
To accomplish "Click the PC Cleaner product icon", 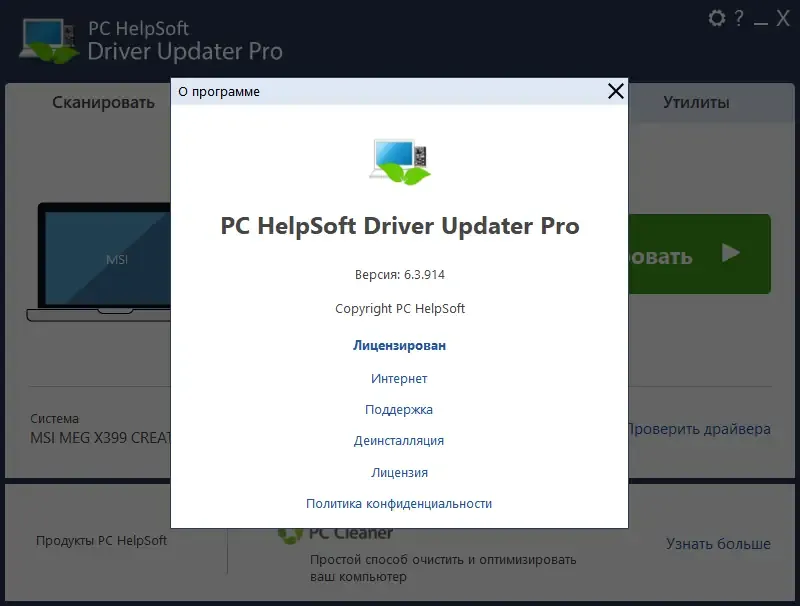I will click(290, 535).
